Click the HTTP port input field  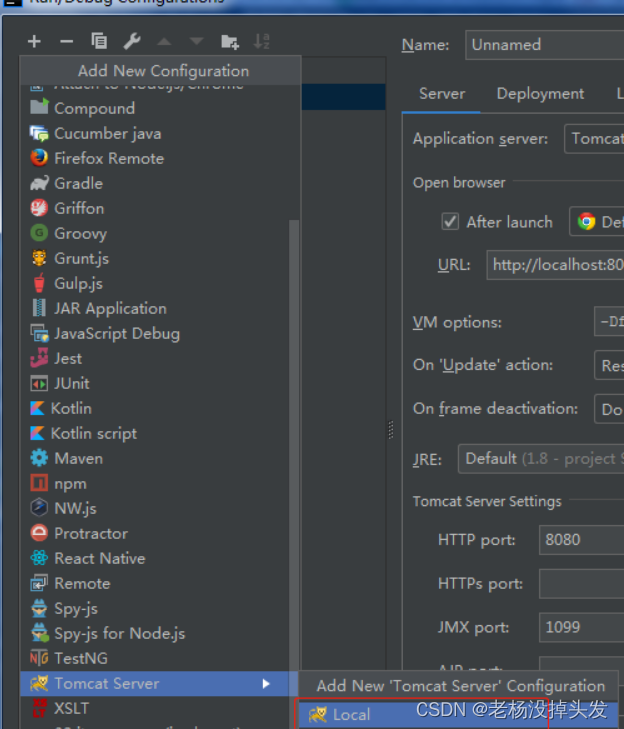[580, 540]
